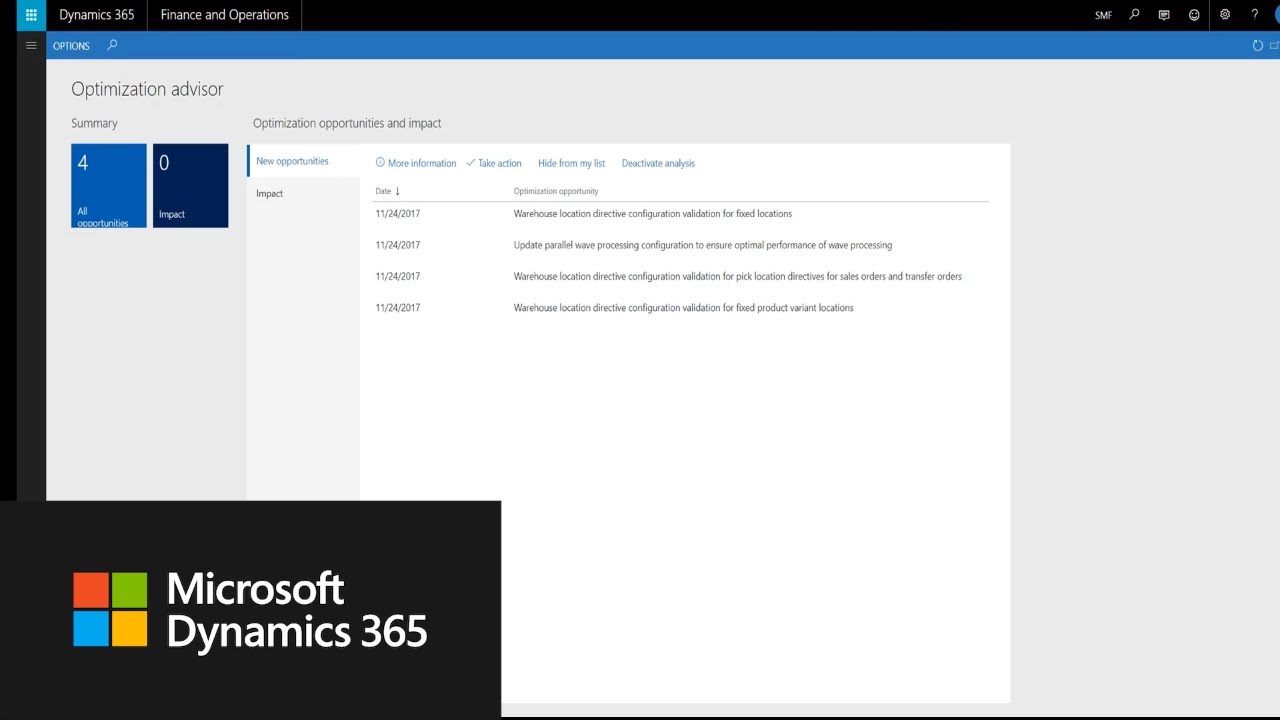The width and height of the screenshot is (1280, 720).
Task: Open the OPTIONS menu
Action: (71, 46)
